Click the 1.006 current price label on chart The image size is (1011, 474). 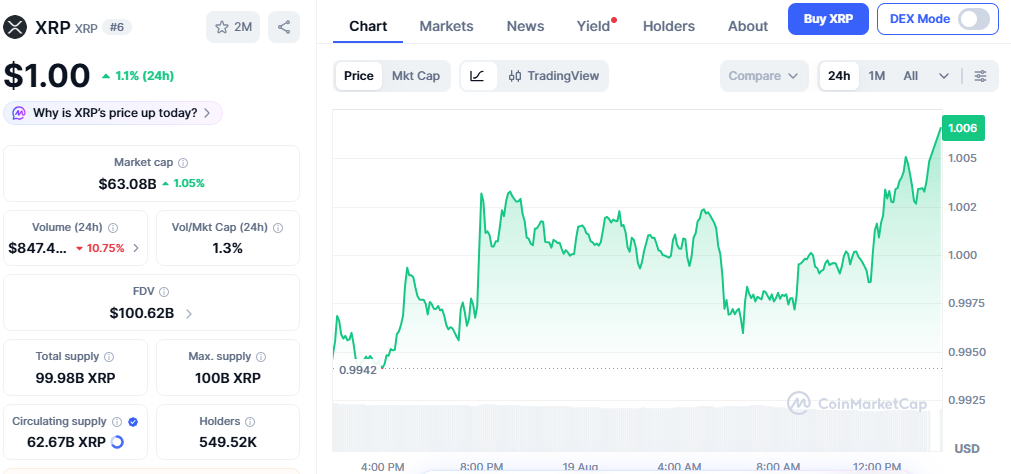963,128
